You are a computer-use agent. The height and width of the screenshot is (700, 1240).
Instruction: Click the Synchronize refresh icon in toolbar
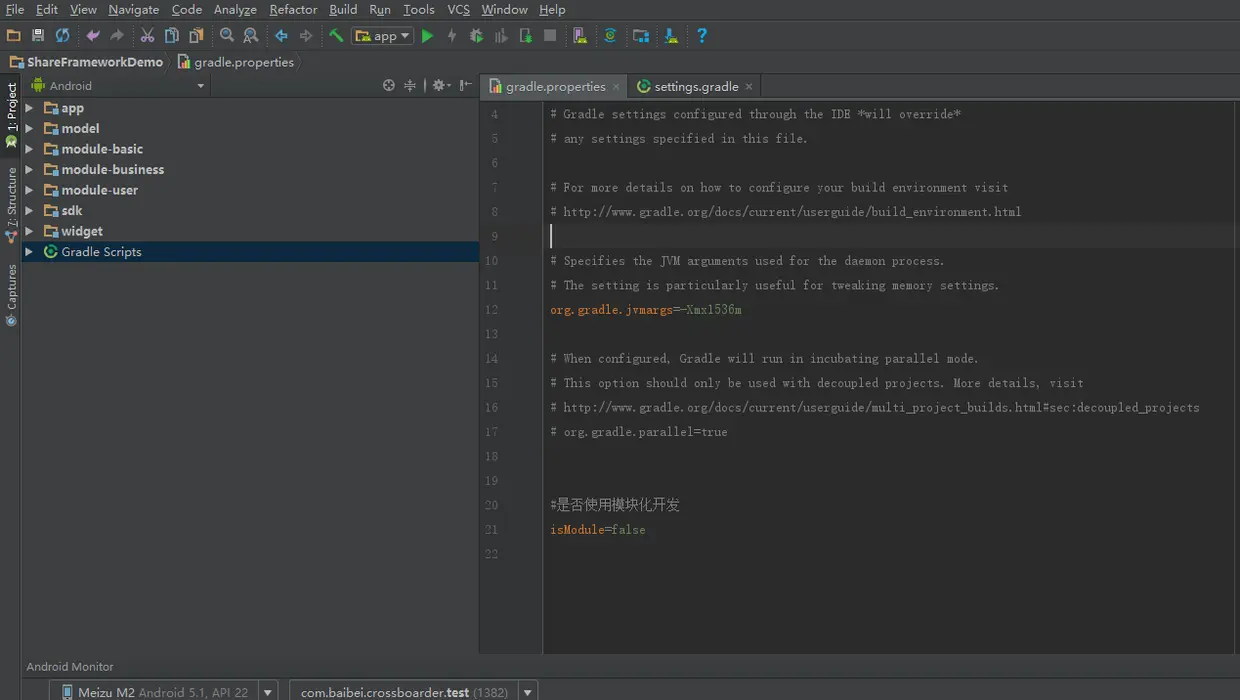pyautogui.click(x=62, y=36)
